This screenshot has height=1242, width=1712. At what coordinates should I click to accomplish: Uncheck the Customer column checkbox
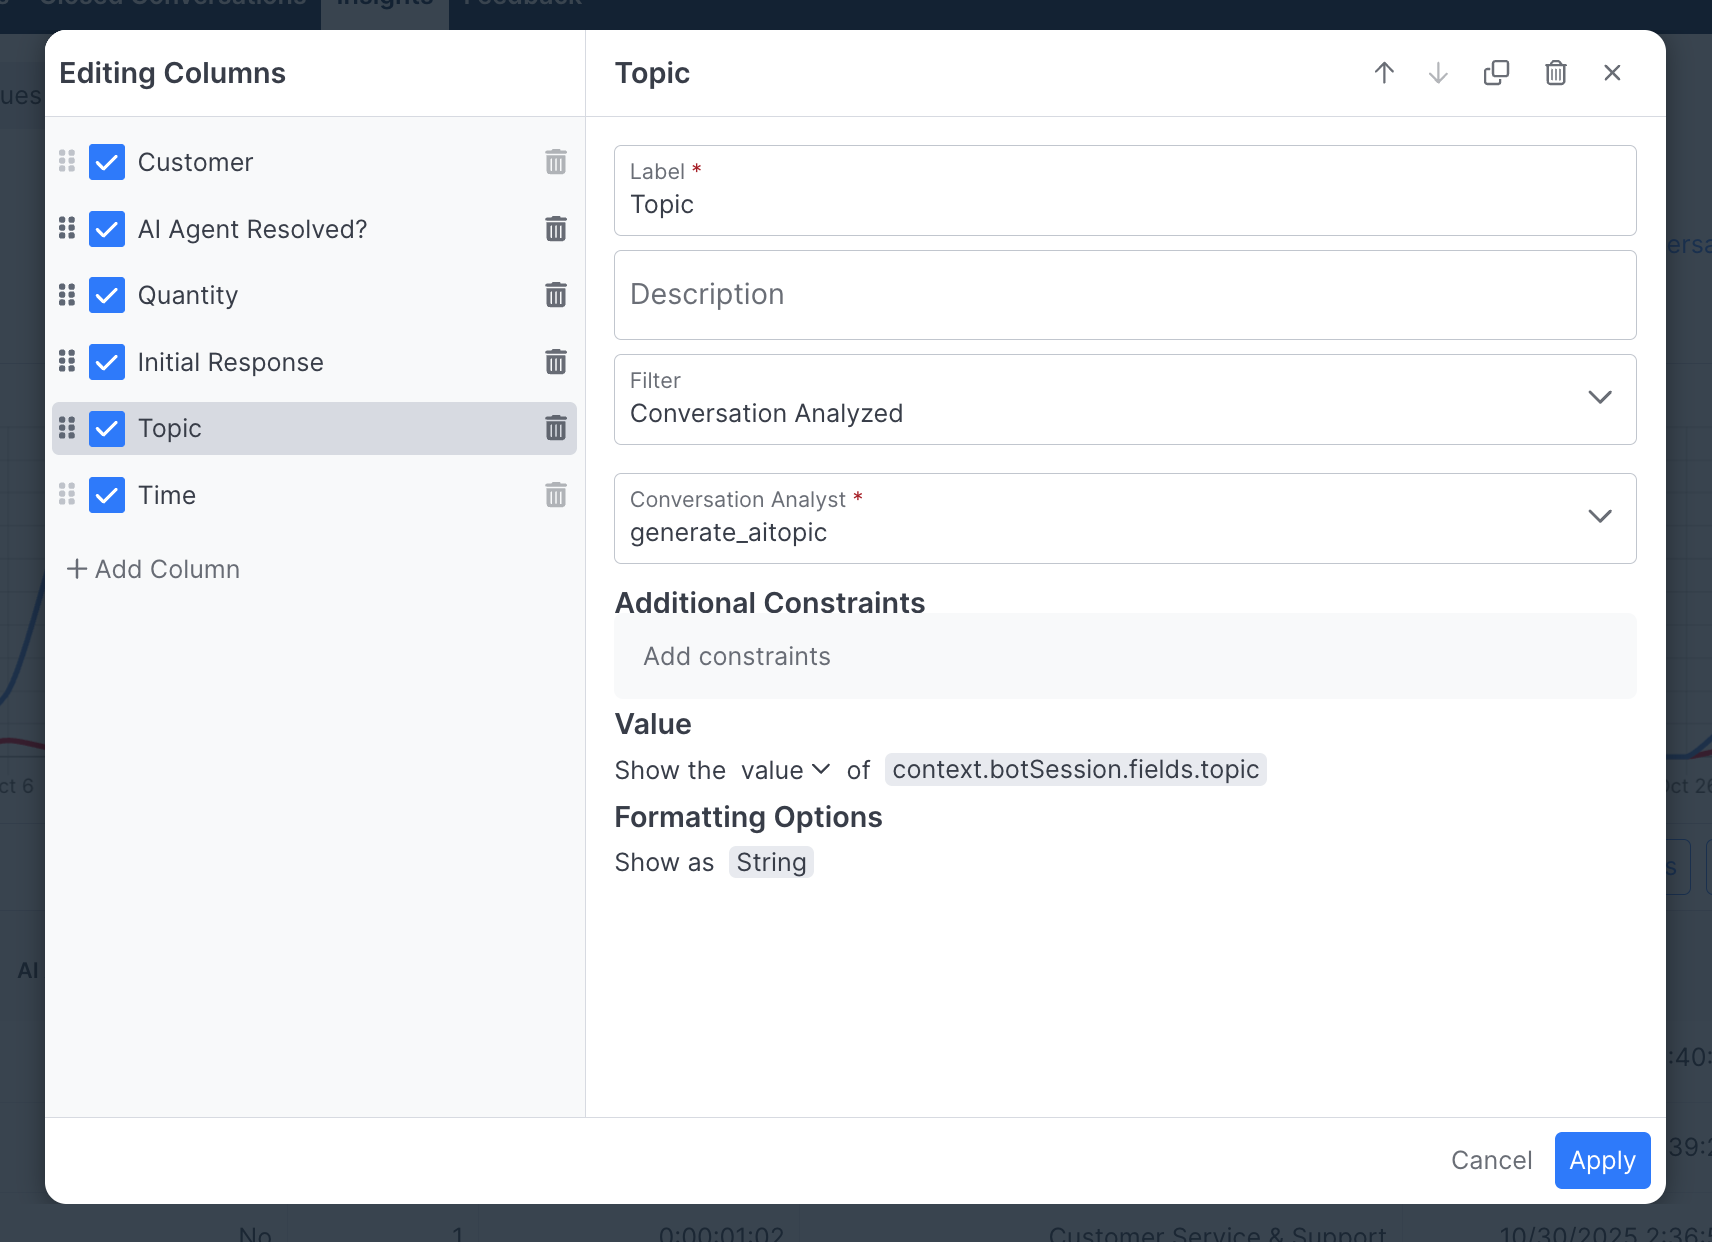pos(107,162)
